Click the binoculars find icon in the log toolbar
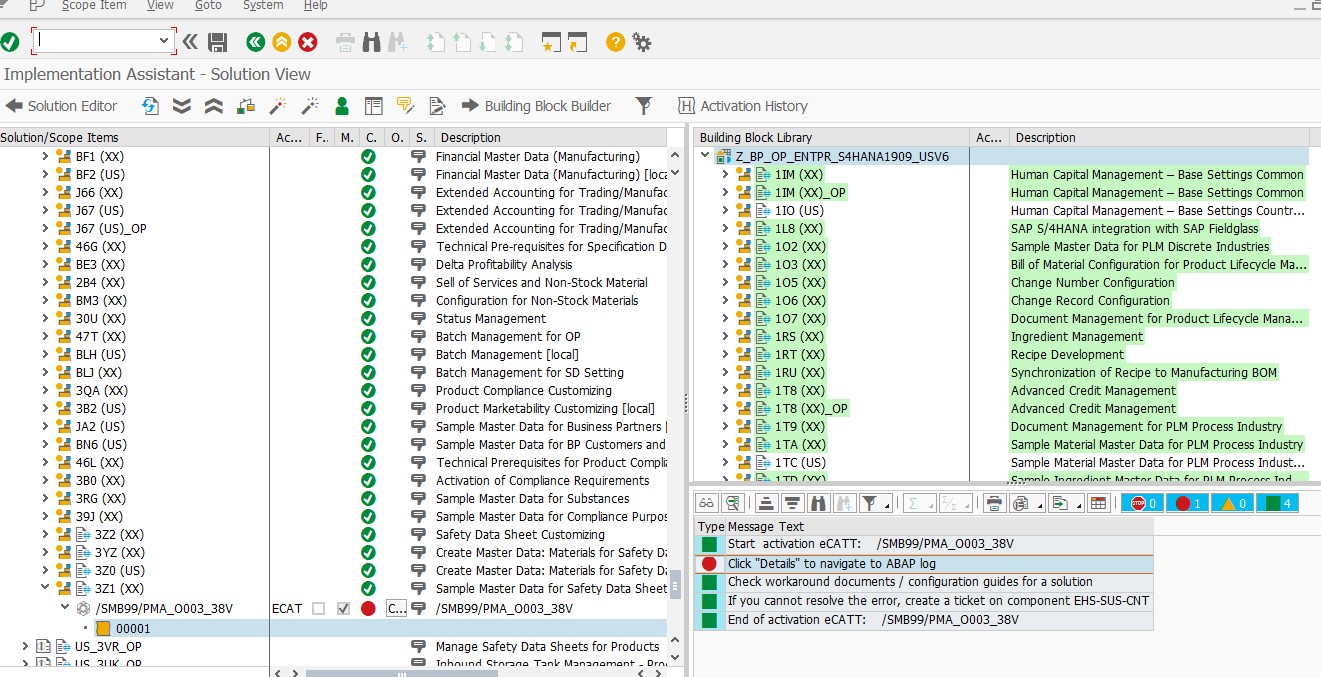The image size is (1321, 677). [818, 503]
